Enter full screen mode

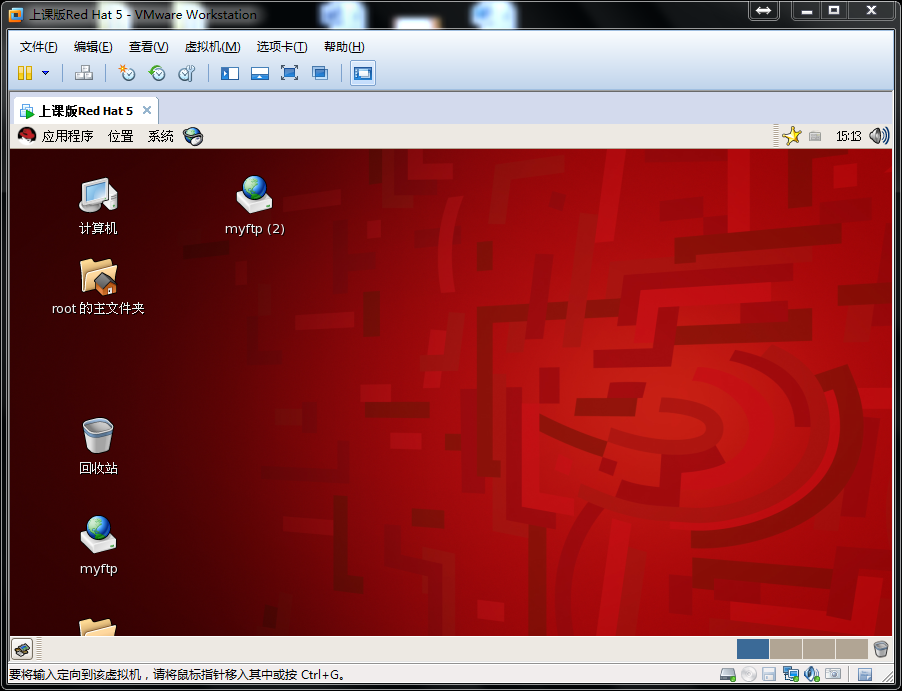289,73
